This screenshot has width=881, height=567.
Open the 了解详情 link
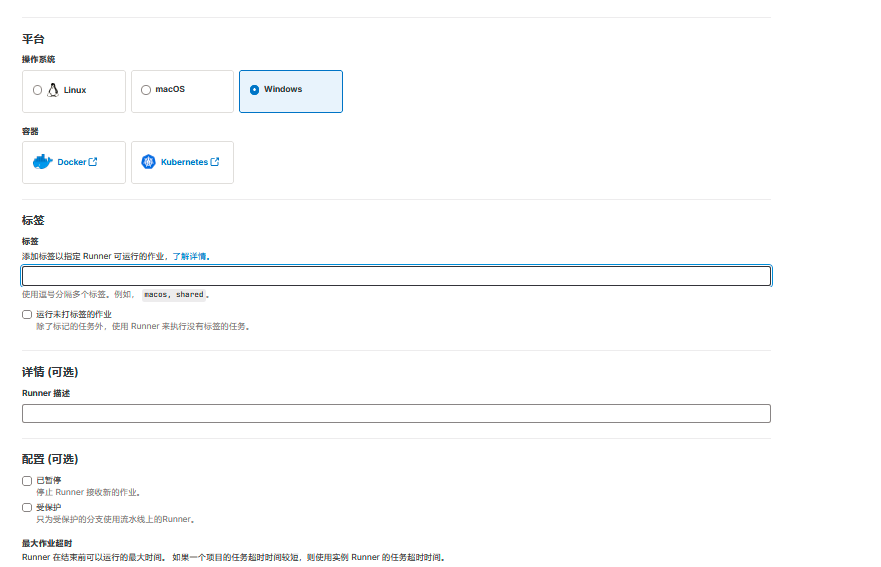pyautogui.click(x=189, y=256)
